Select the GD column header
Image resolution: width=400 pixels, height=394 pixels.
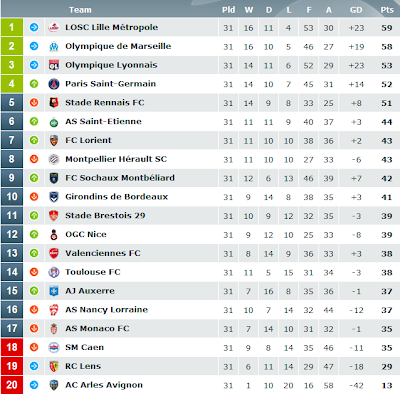pos(356,10)
